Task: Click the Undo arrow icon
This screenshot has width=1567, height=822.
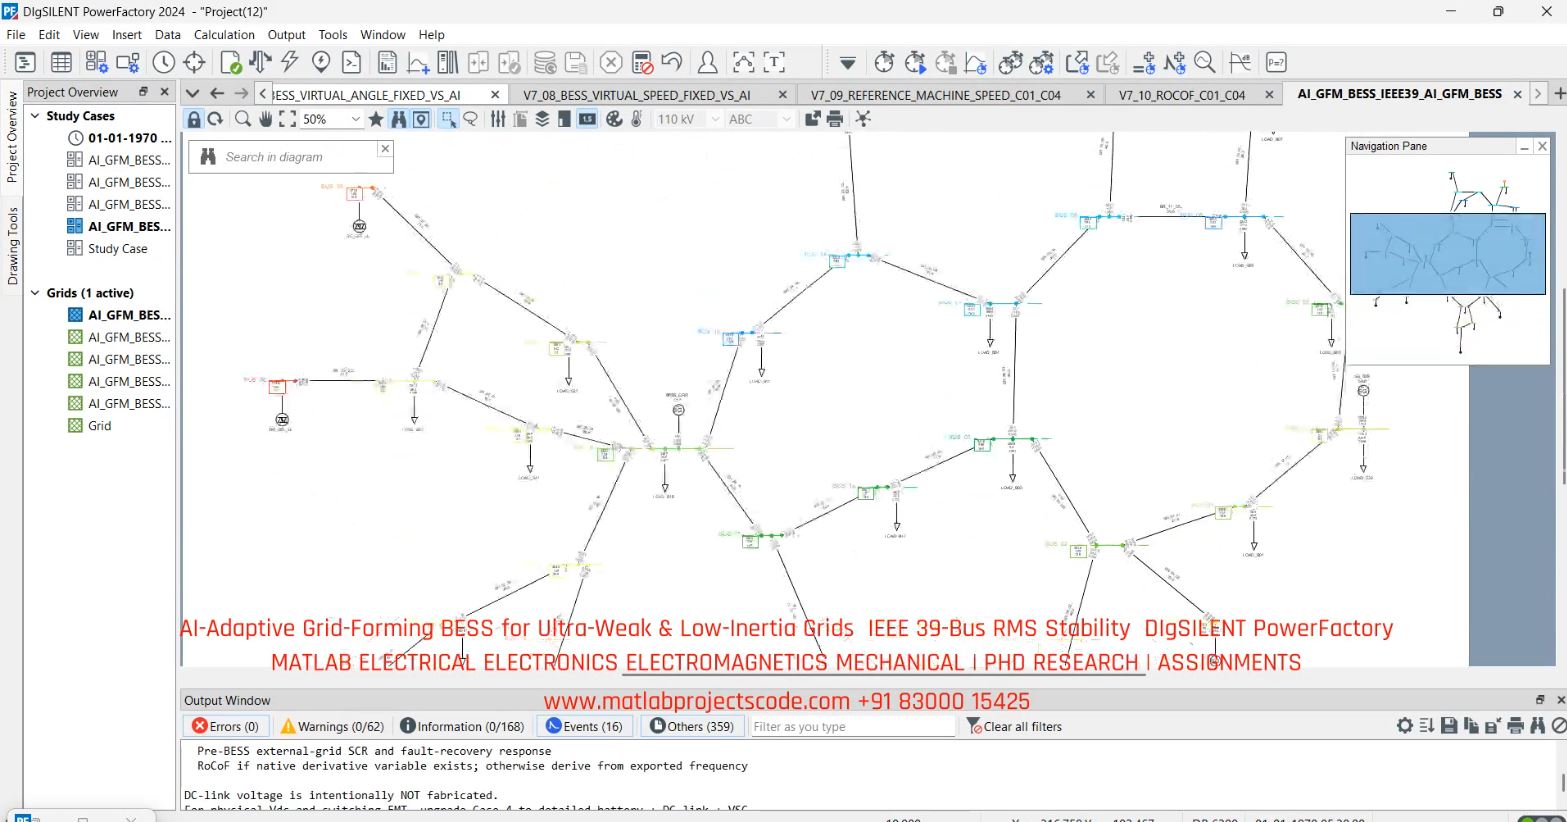Action: (672, 62)
